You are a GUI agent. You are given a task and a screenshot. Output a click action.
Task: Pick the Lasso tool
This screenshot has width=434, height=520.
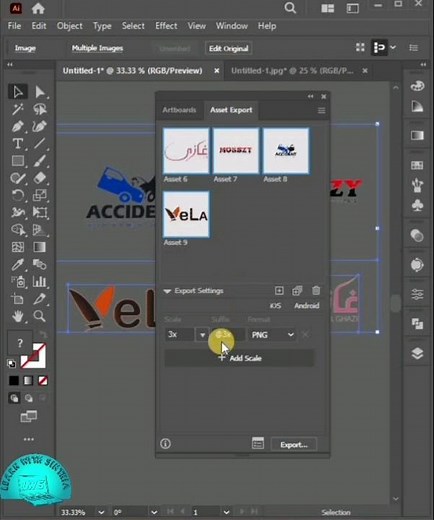coord(40,109)
